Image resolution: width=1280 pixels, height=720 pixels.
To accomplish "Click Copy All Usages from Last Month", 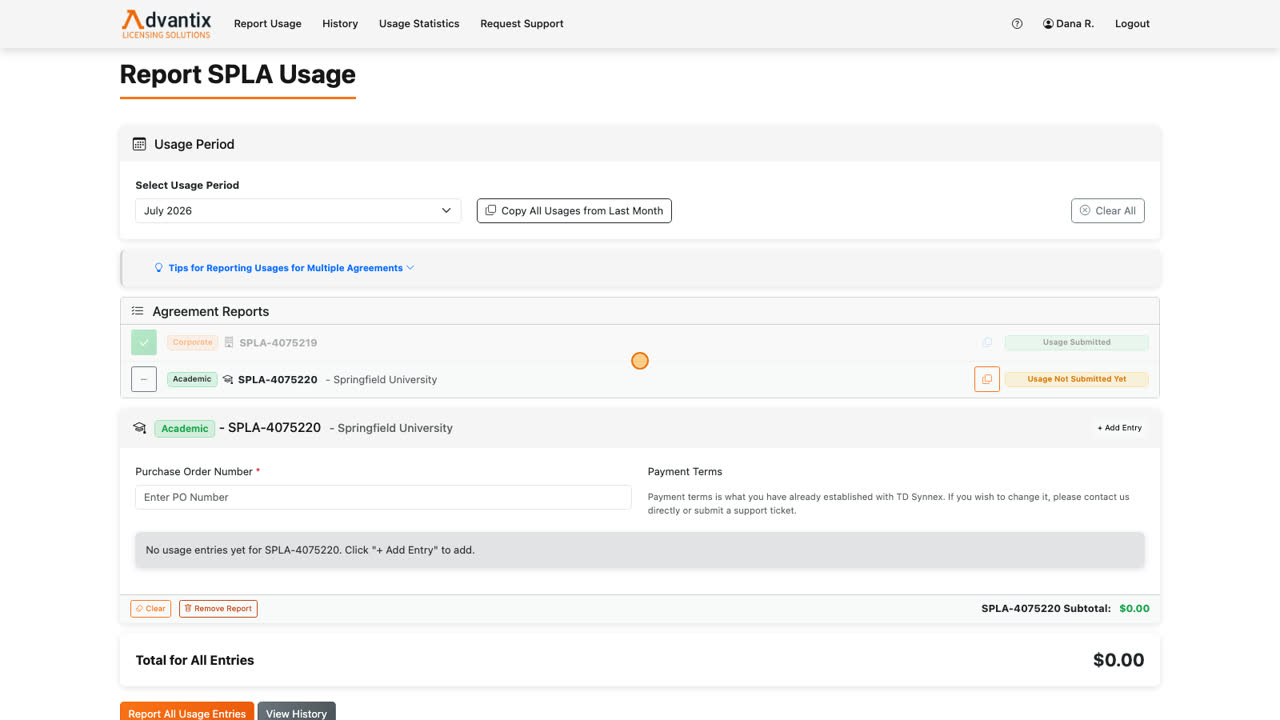I will pos(574,211).
